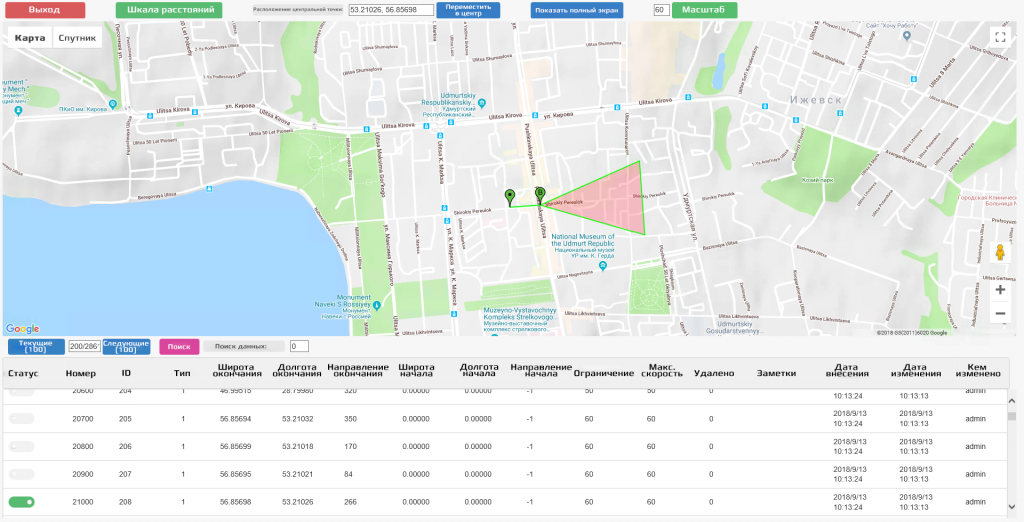Zoom out with the map minus button
Image resolution: width=1024 pixels, height=522 pixels.
pyautogui.click(x=1000, y=314)
